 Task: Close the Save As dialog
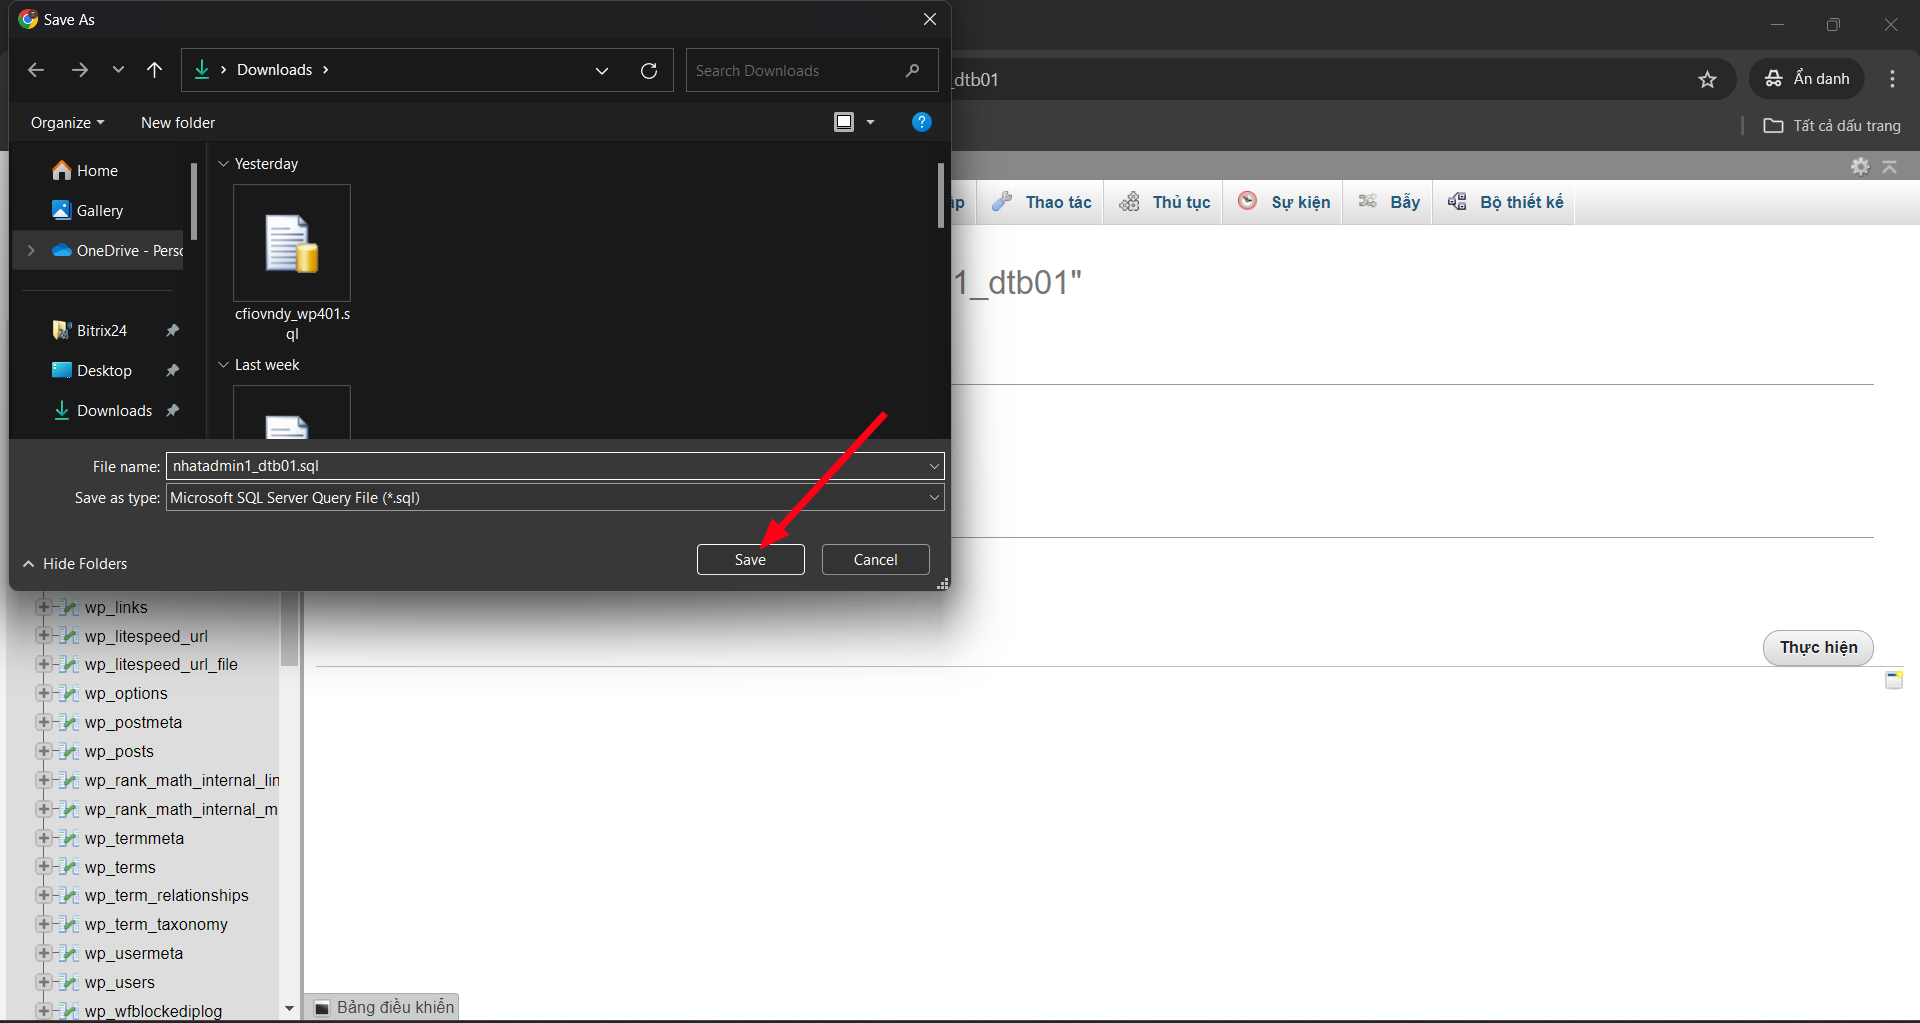(929, 19)
